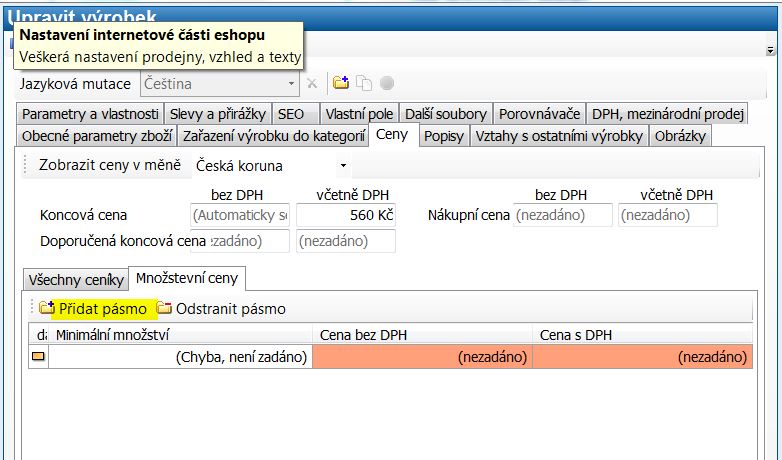Screen dimensions: 782x460
Task: Click the Koncová cena včetně DPH field
Action: pos(346,215)
